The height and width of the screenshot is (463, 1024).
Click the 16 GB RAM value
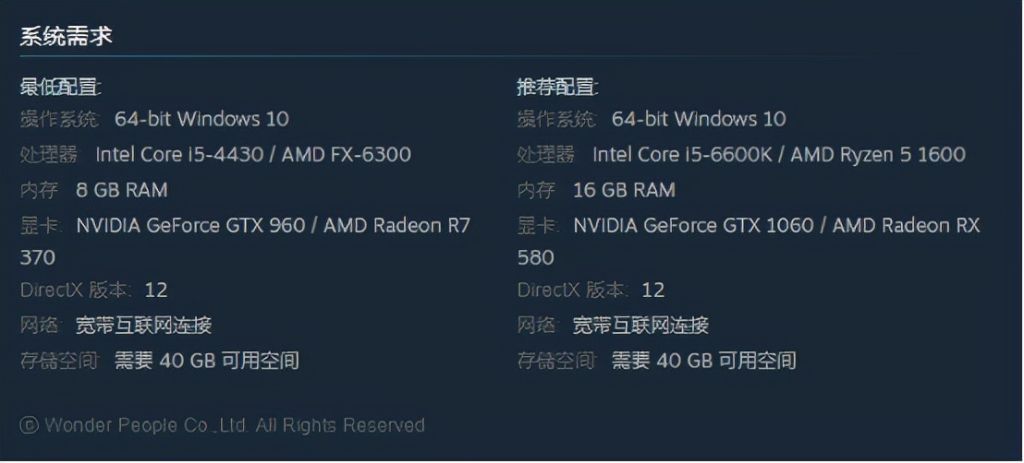tap(624, 190)
